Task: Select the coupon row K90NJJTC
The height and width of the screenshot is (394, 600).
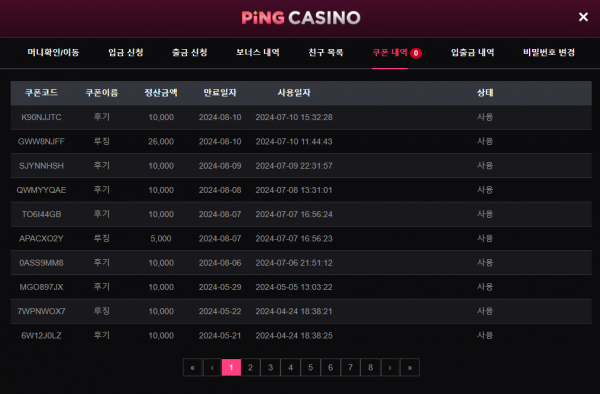Action: coord(301,117)
